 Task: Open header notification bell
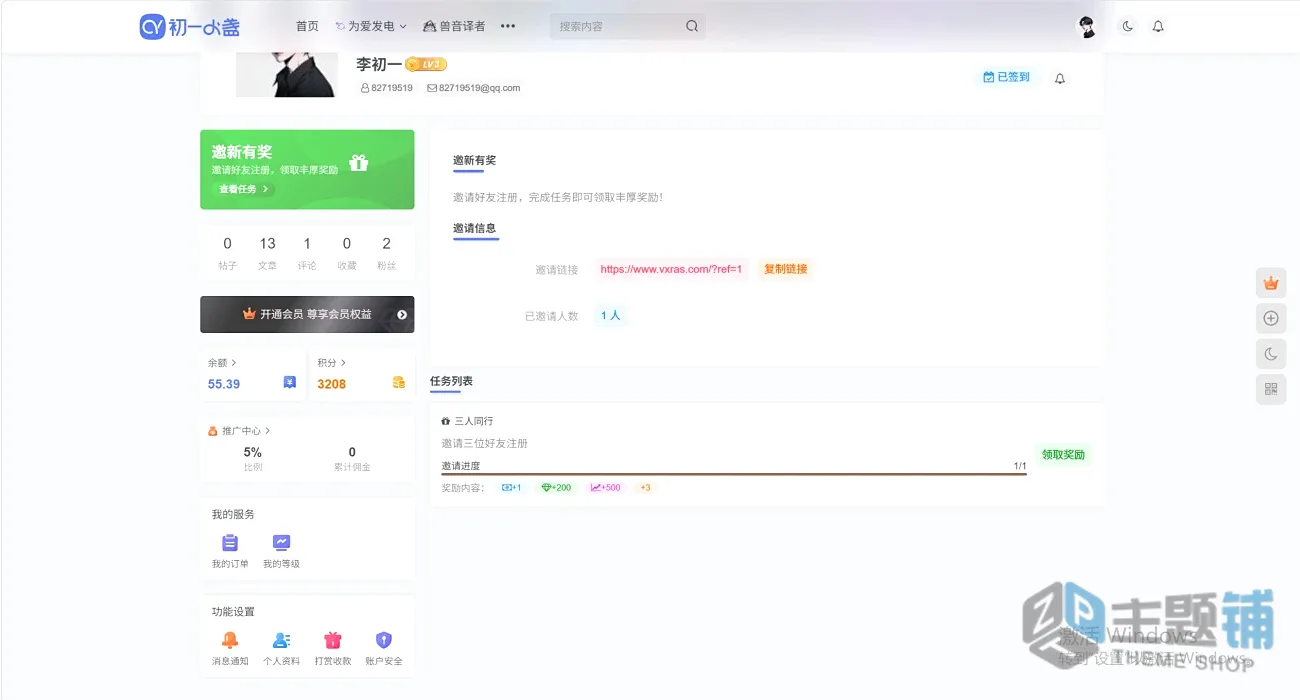point(1158,26)
